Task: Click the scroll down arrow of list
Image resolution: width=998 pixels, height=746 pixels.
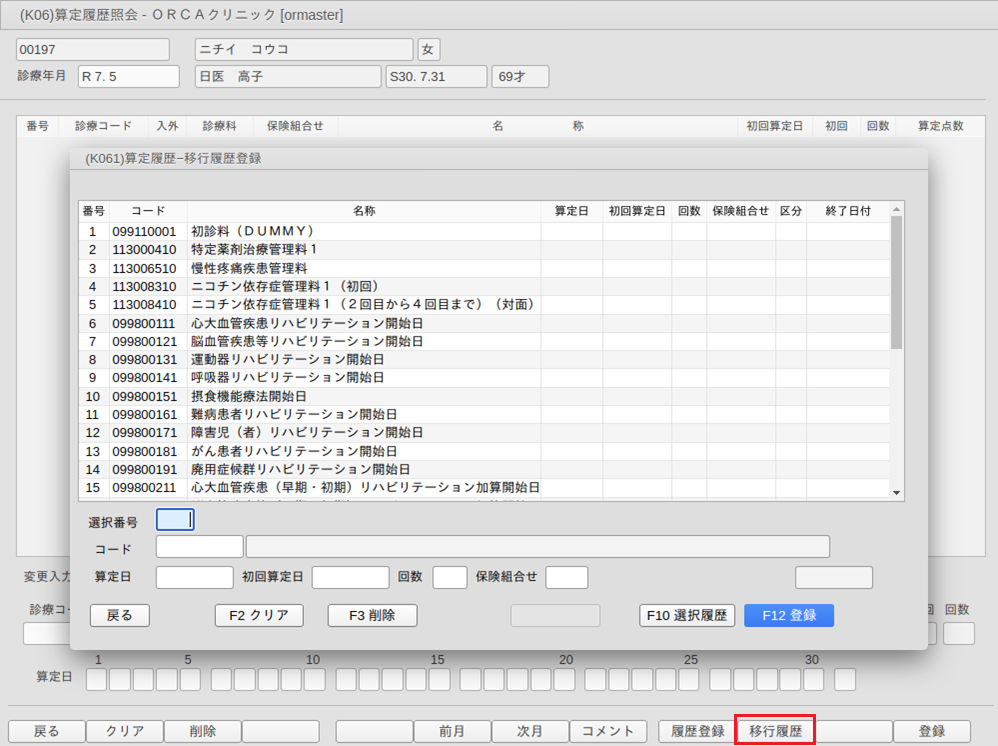Action: [896, 493]
